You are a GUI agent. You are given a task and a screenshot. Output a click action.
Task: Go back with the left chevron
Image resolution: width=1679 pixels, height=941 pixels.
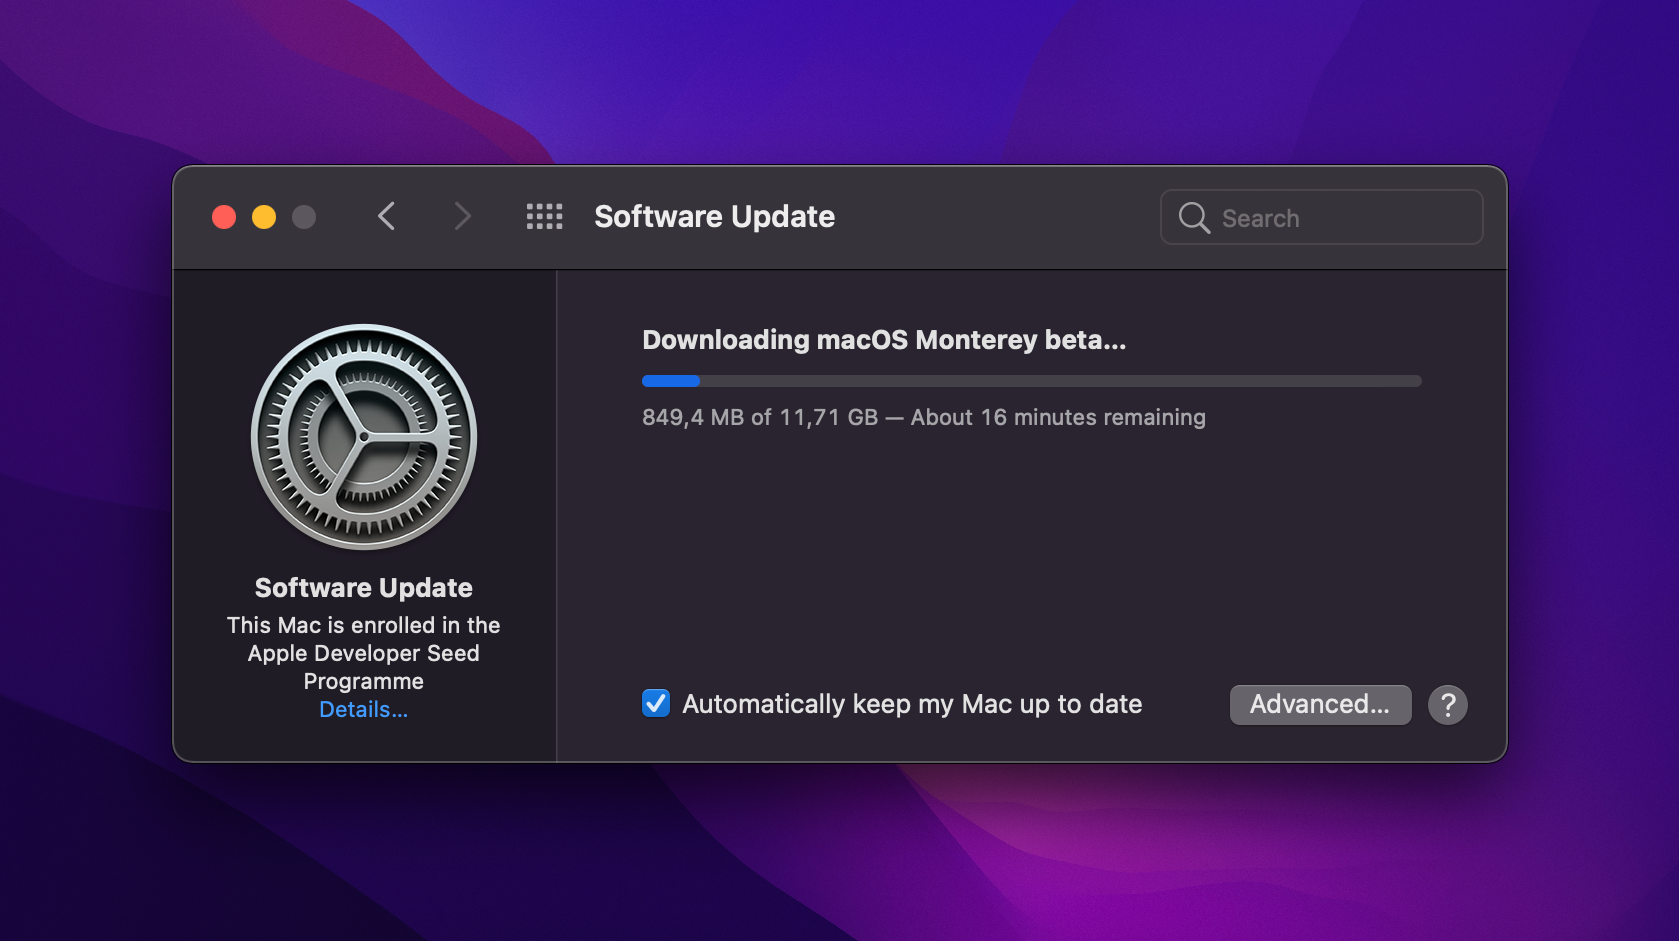pos(387,216)
